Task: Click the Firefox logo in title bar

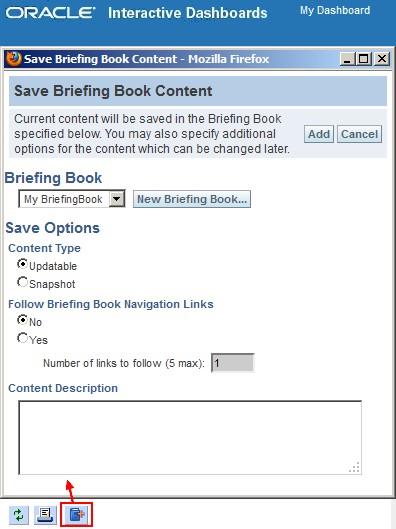Action: coord(13,59)
